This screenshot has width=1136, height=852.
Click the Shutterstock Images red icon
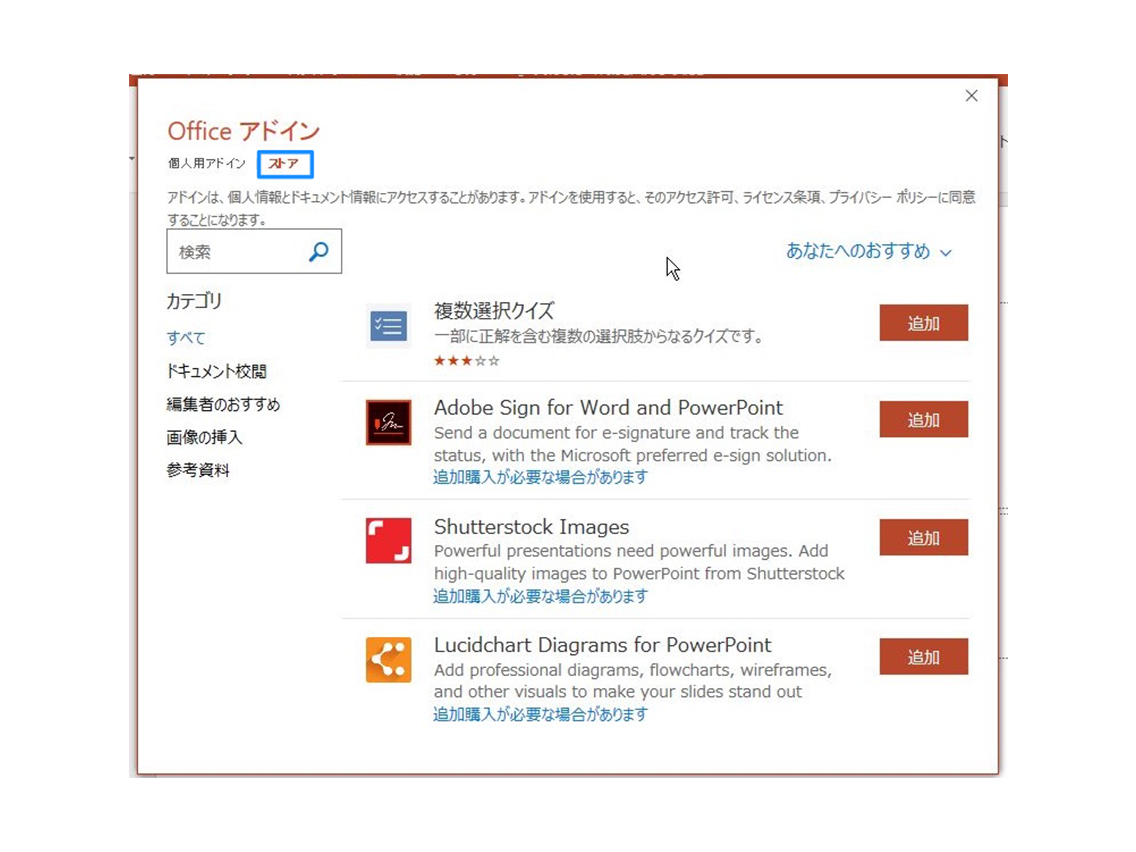tap(388, 540)
